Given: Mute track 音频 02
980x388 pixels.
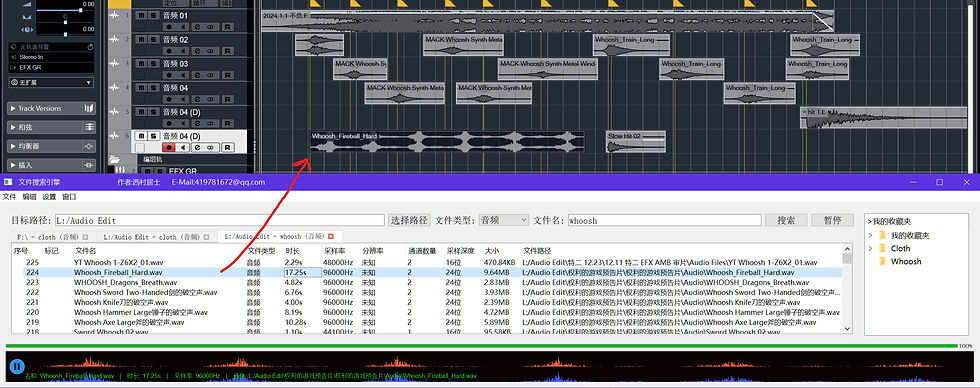Looking at the screenshot, I should (141, 39).
